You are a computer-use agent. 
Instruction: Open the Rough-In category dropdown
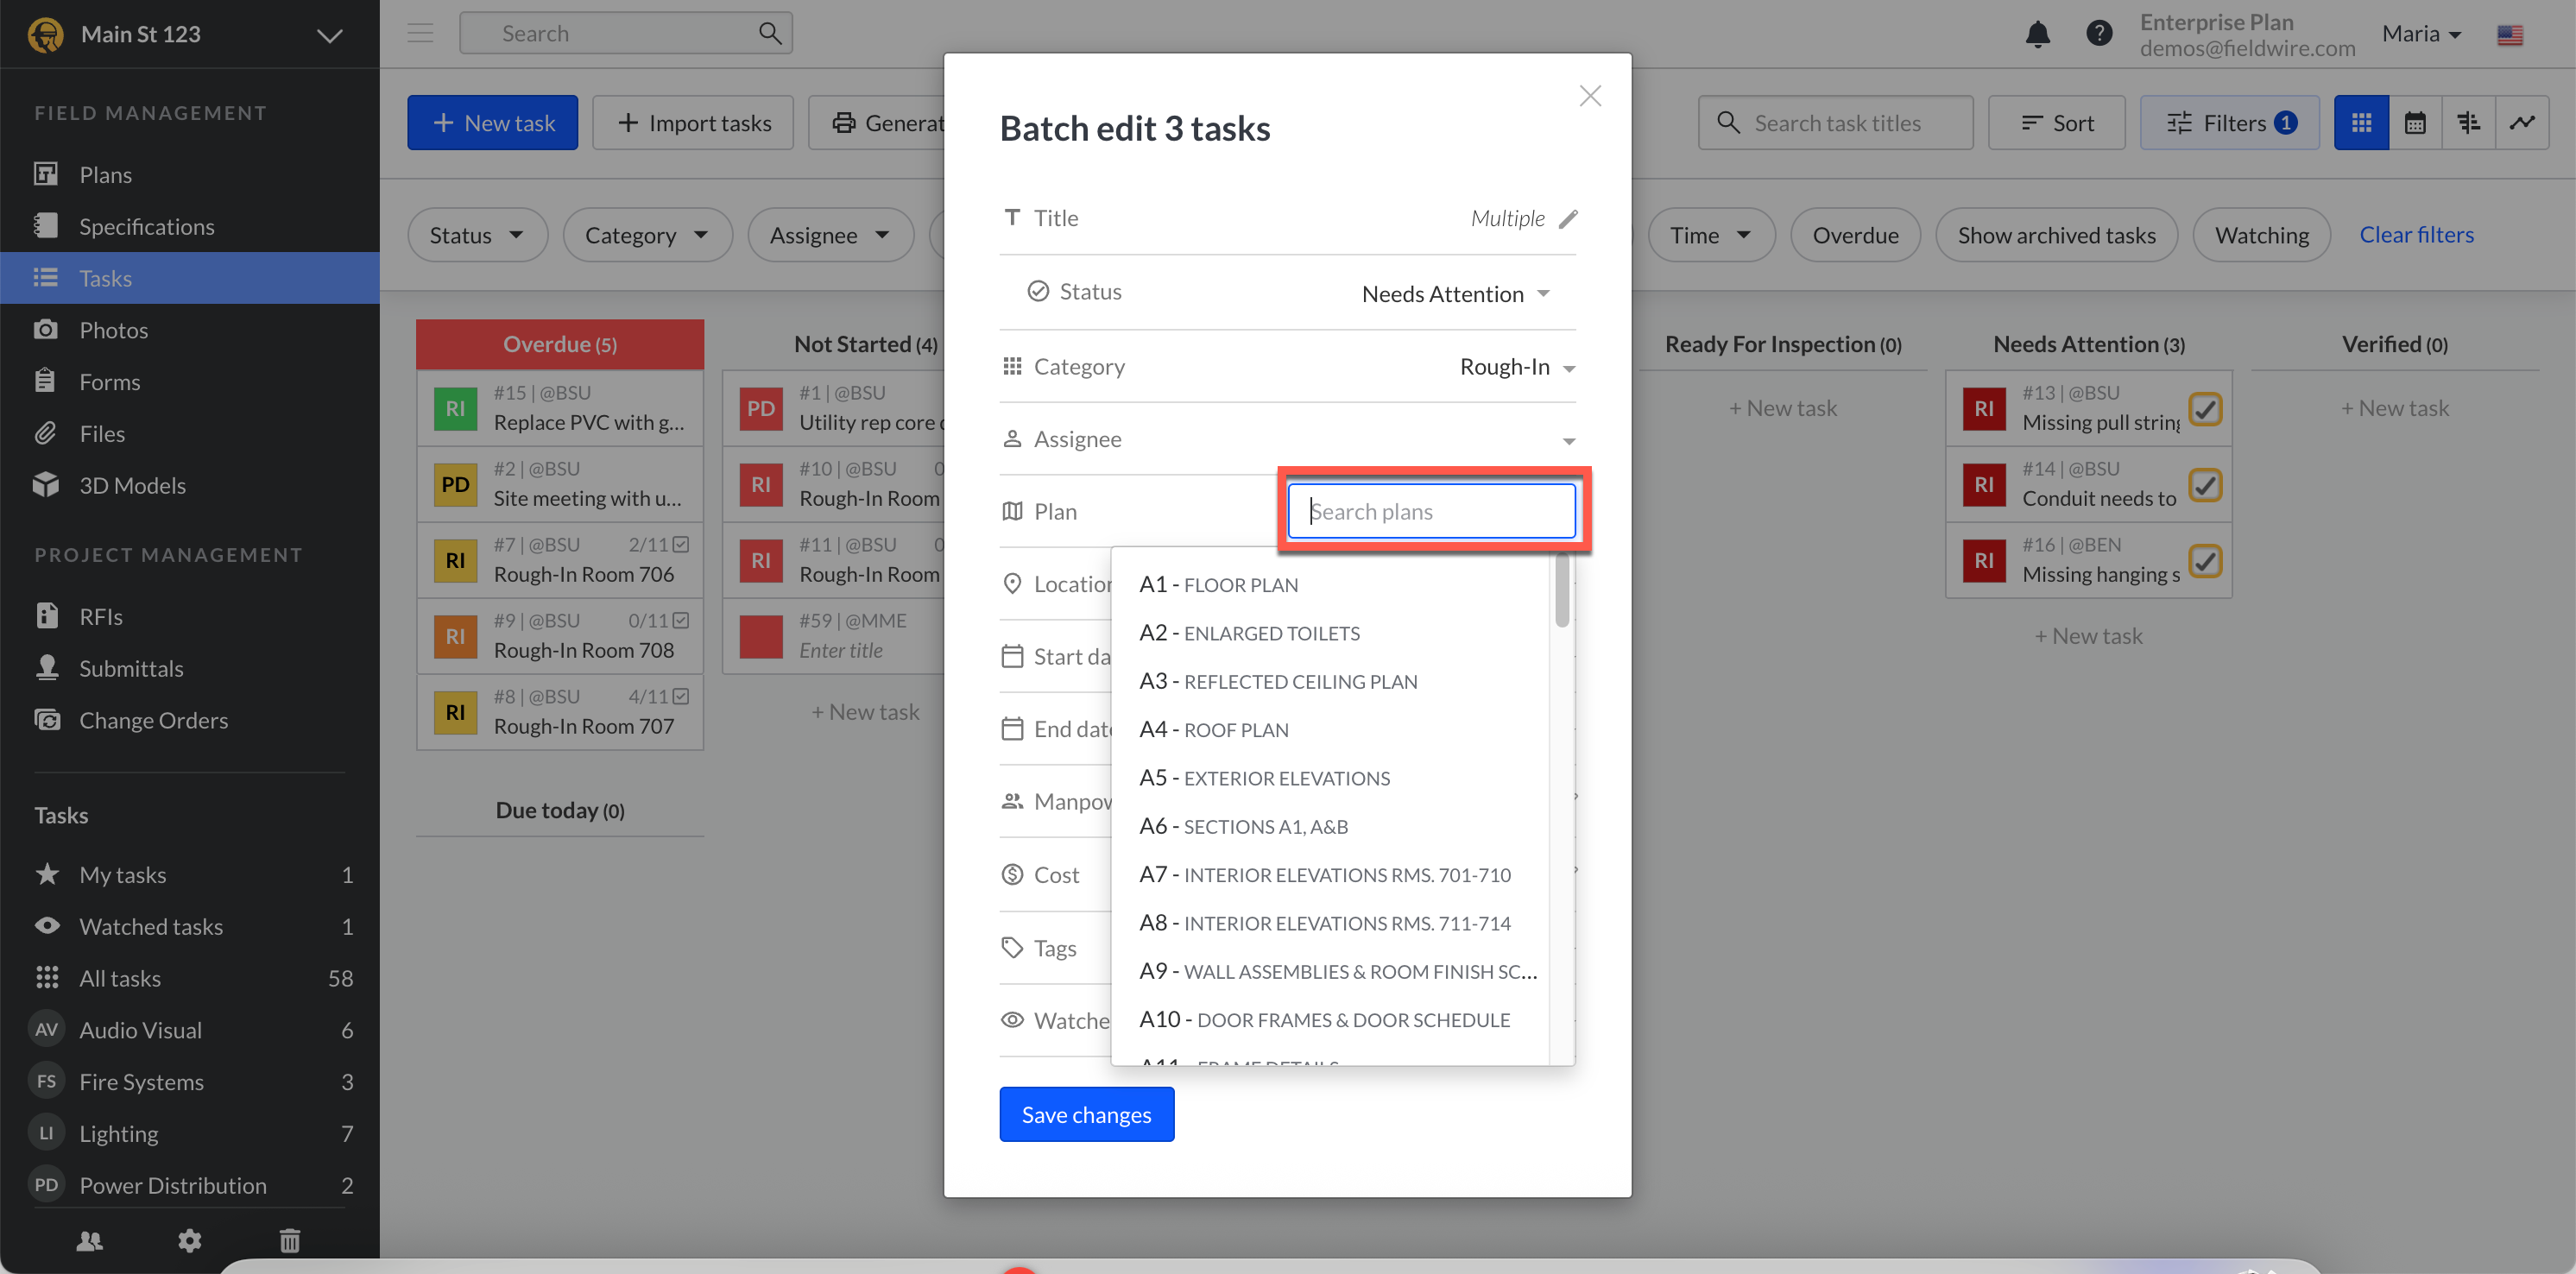[x=1517, y=367]
